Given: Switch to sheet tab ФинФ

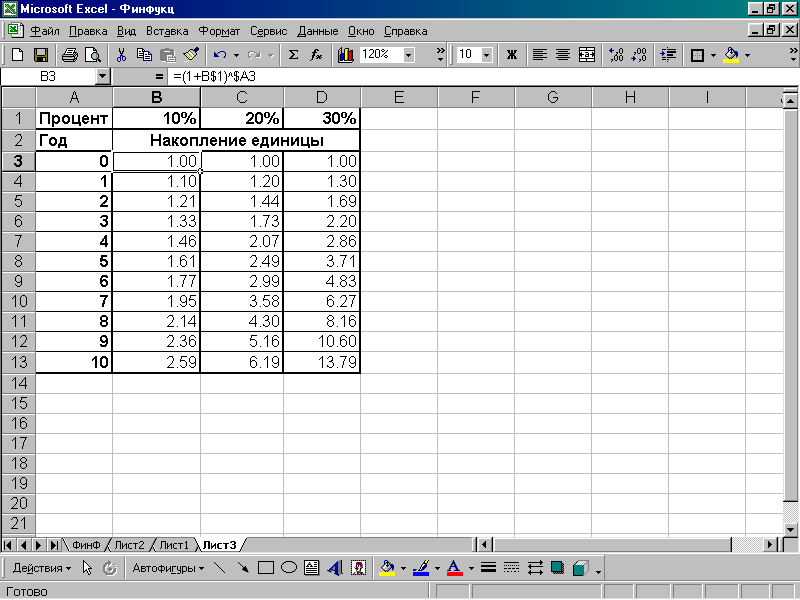Looking at the screenshot, I should pyautogui.click(x=86, y=545).
